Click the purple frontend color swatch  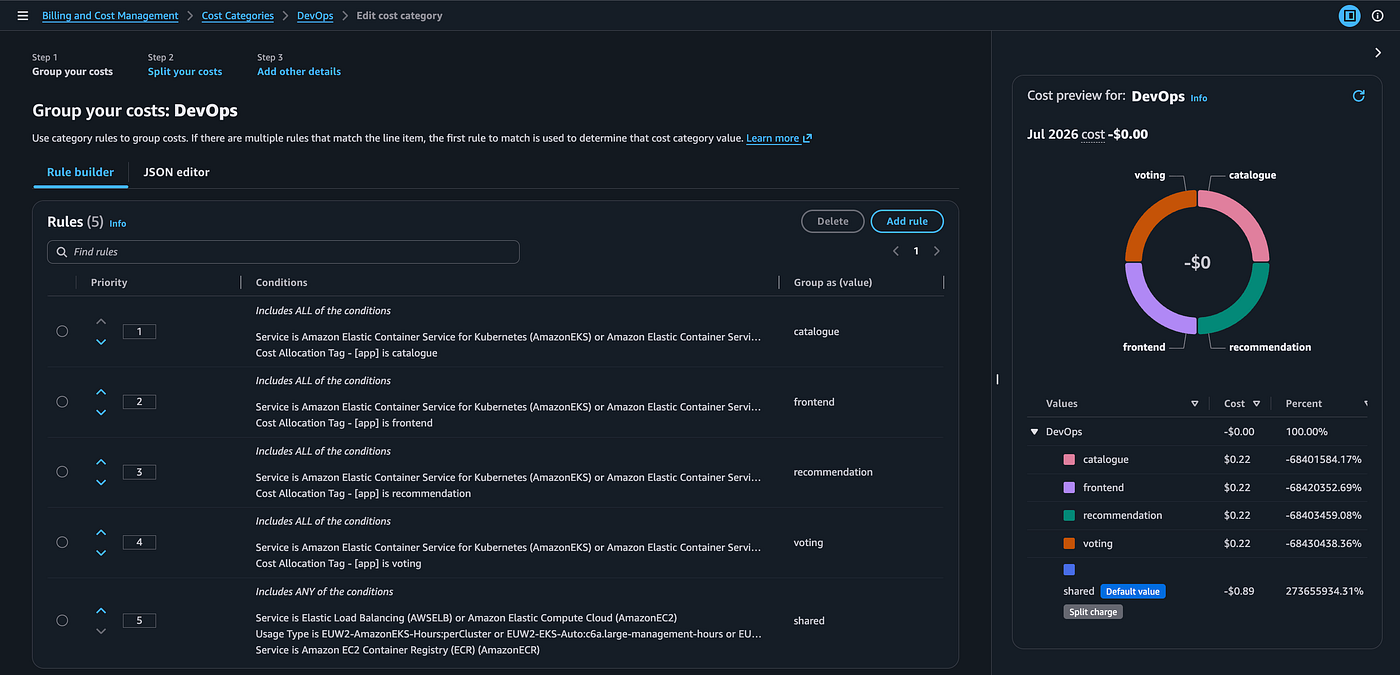(x=1069, y=488)
